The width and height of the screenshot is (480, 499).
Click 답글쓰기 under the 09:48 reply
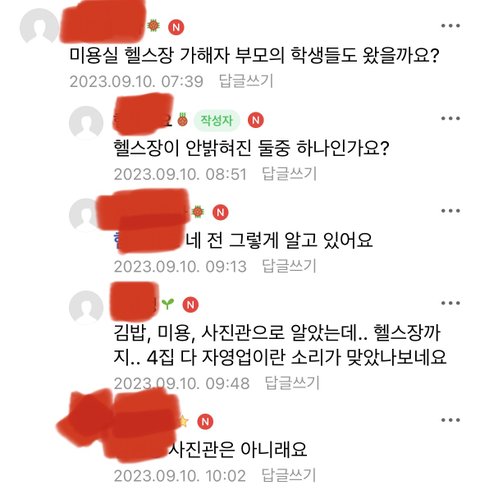[292, 383]
